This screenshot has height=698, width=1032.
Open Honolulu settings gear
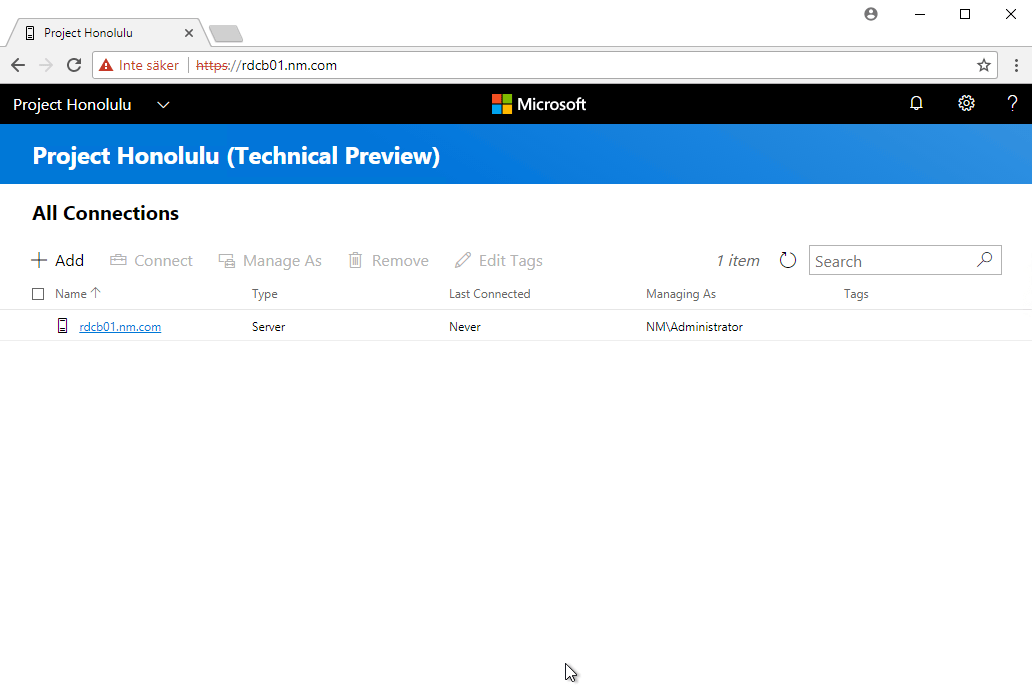(x=966, y=103)
